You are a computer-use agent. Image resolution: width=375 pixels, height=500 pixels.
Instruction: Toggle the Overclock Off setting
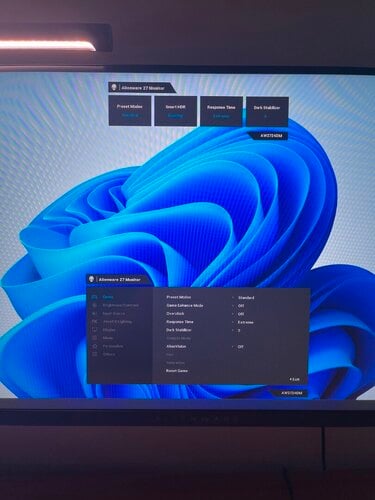coord(241,314)
